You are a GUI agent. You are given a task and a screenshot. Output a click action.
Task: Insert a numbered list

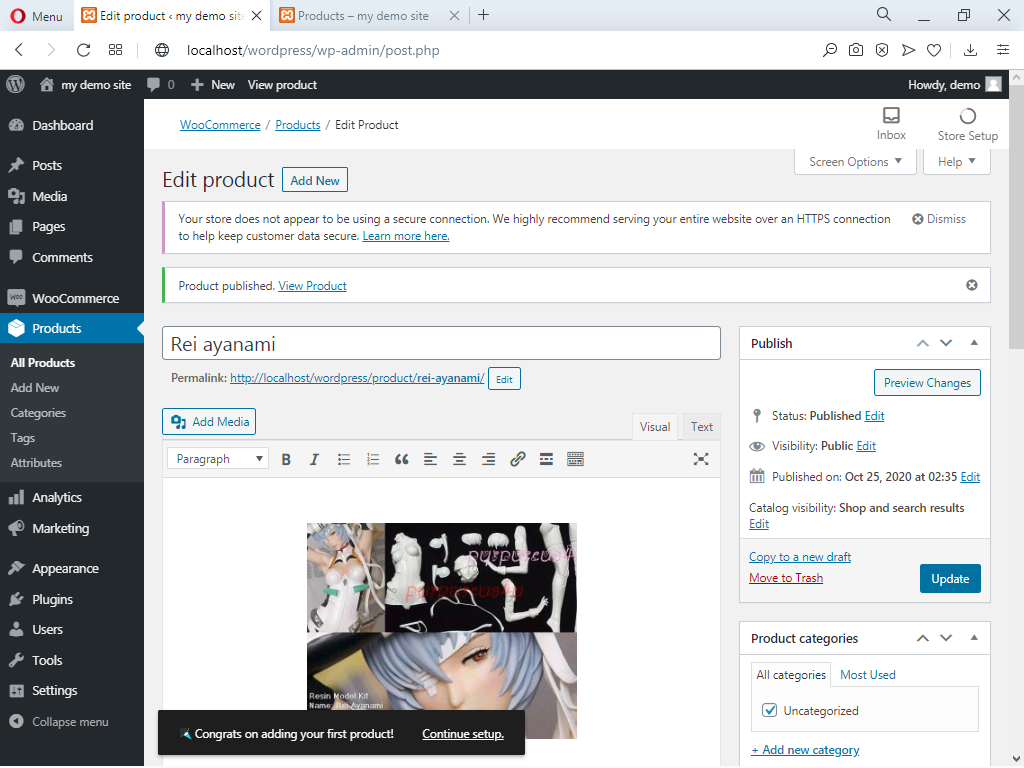click(373, 460)
